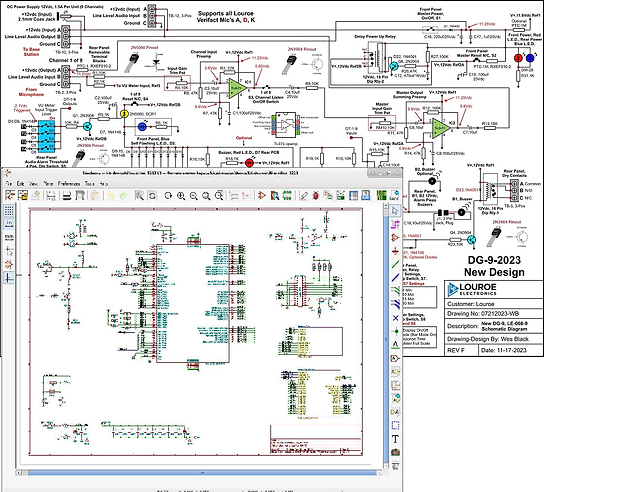643x492 pixels.
Task: Select the Highlight net tool
Action: coord(395,224)
